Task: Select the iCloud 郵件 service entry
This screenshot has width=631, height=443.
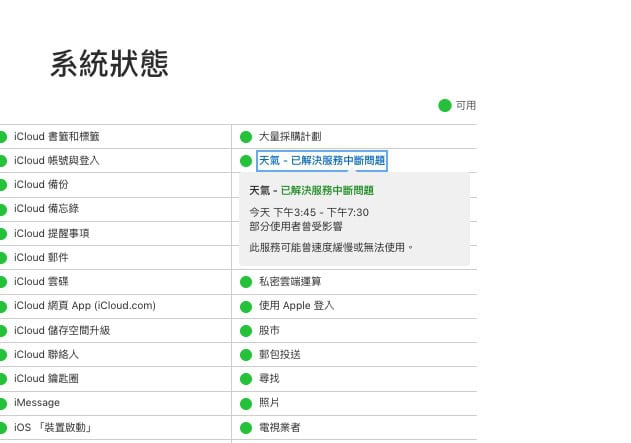Action: [x=40, y=257]
